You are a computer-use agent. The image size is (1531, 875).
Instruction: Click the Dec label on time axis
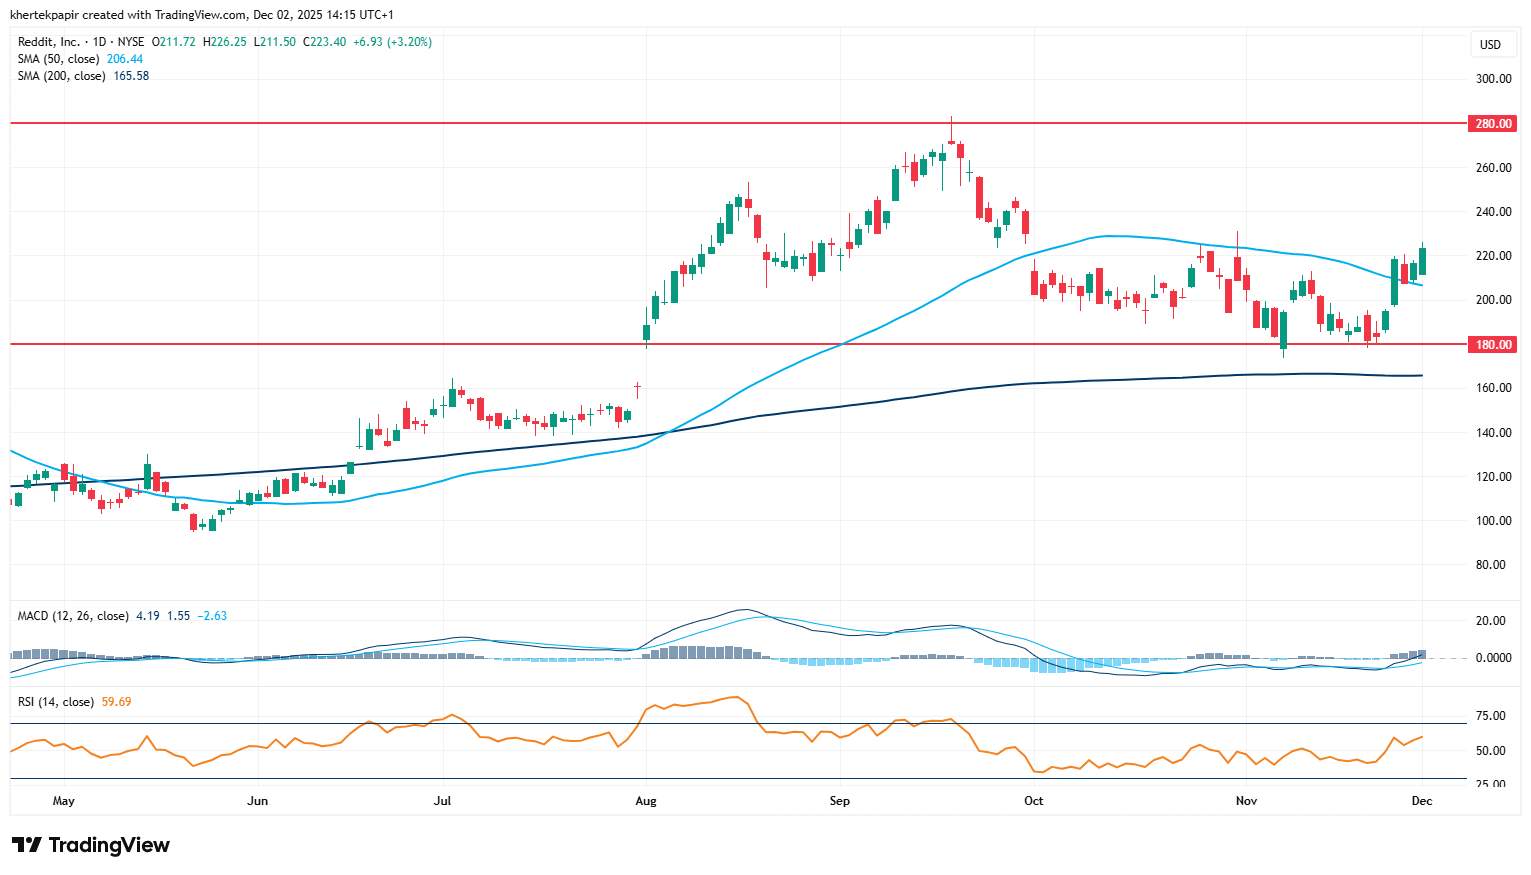coord(1421,801)
